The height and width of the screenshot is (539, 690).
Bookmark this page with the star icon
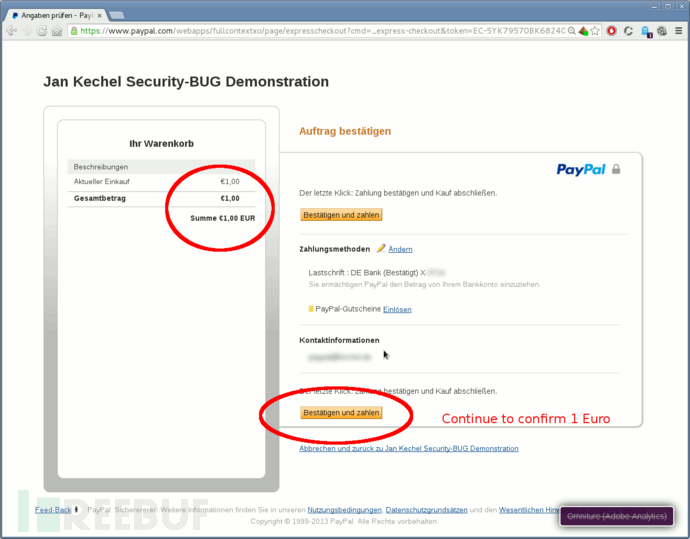coord(595,31)
